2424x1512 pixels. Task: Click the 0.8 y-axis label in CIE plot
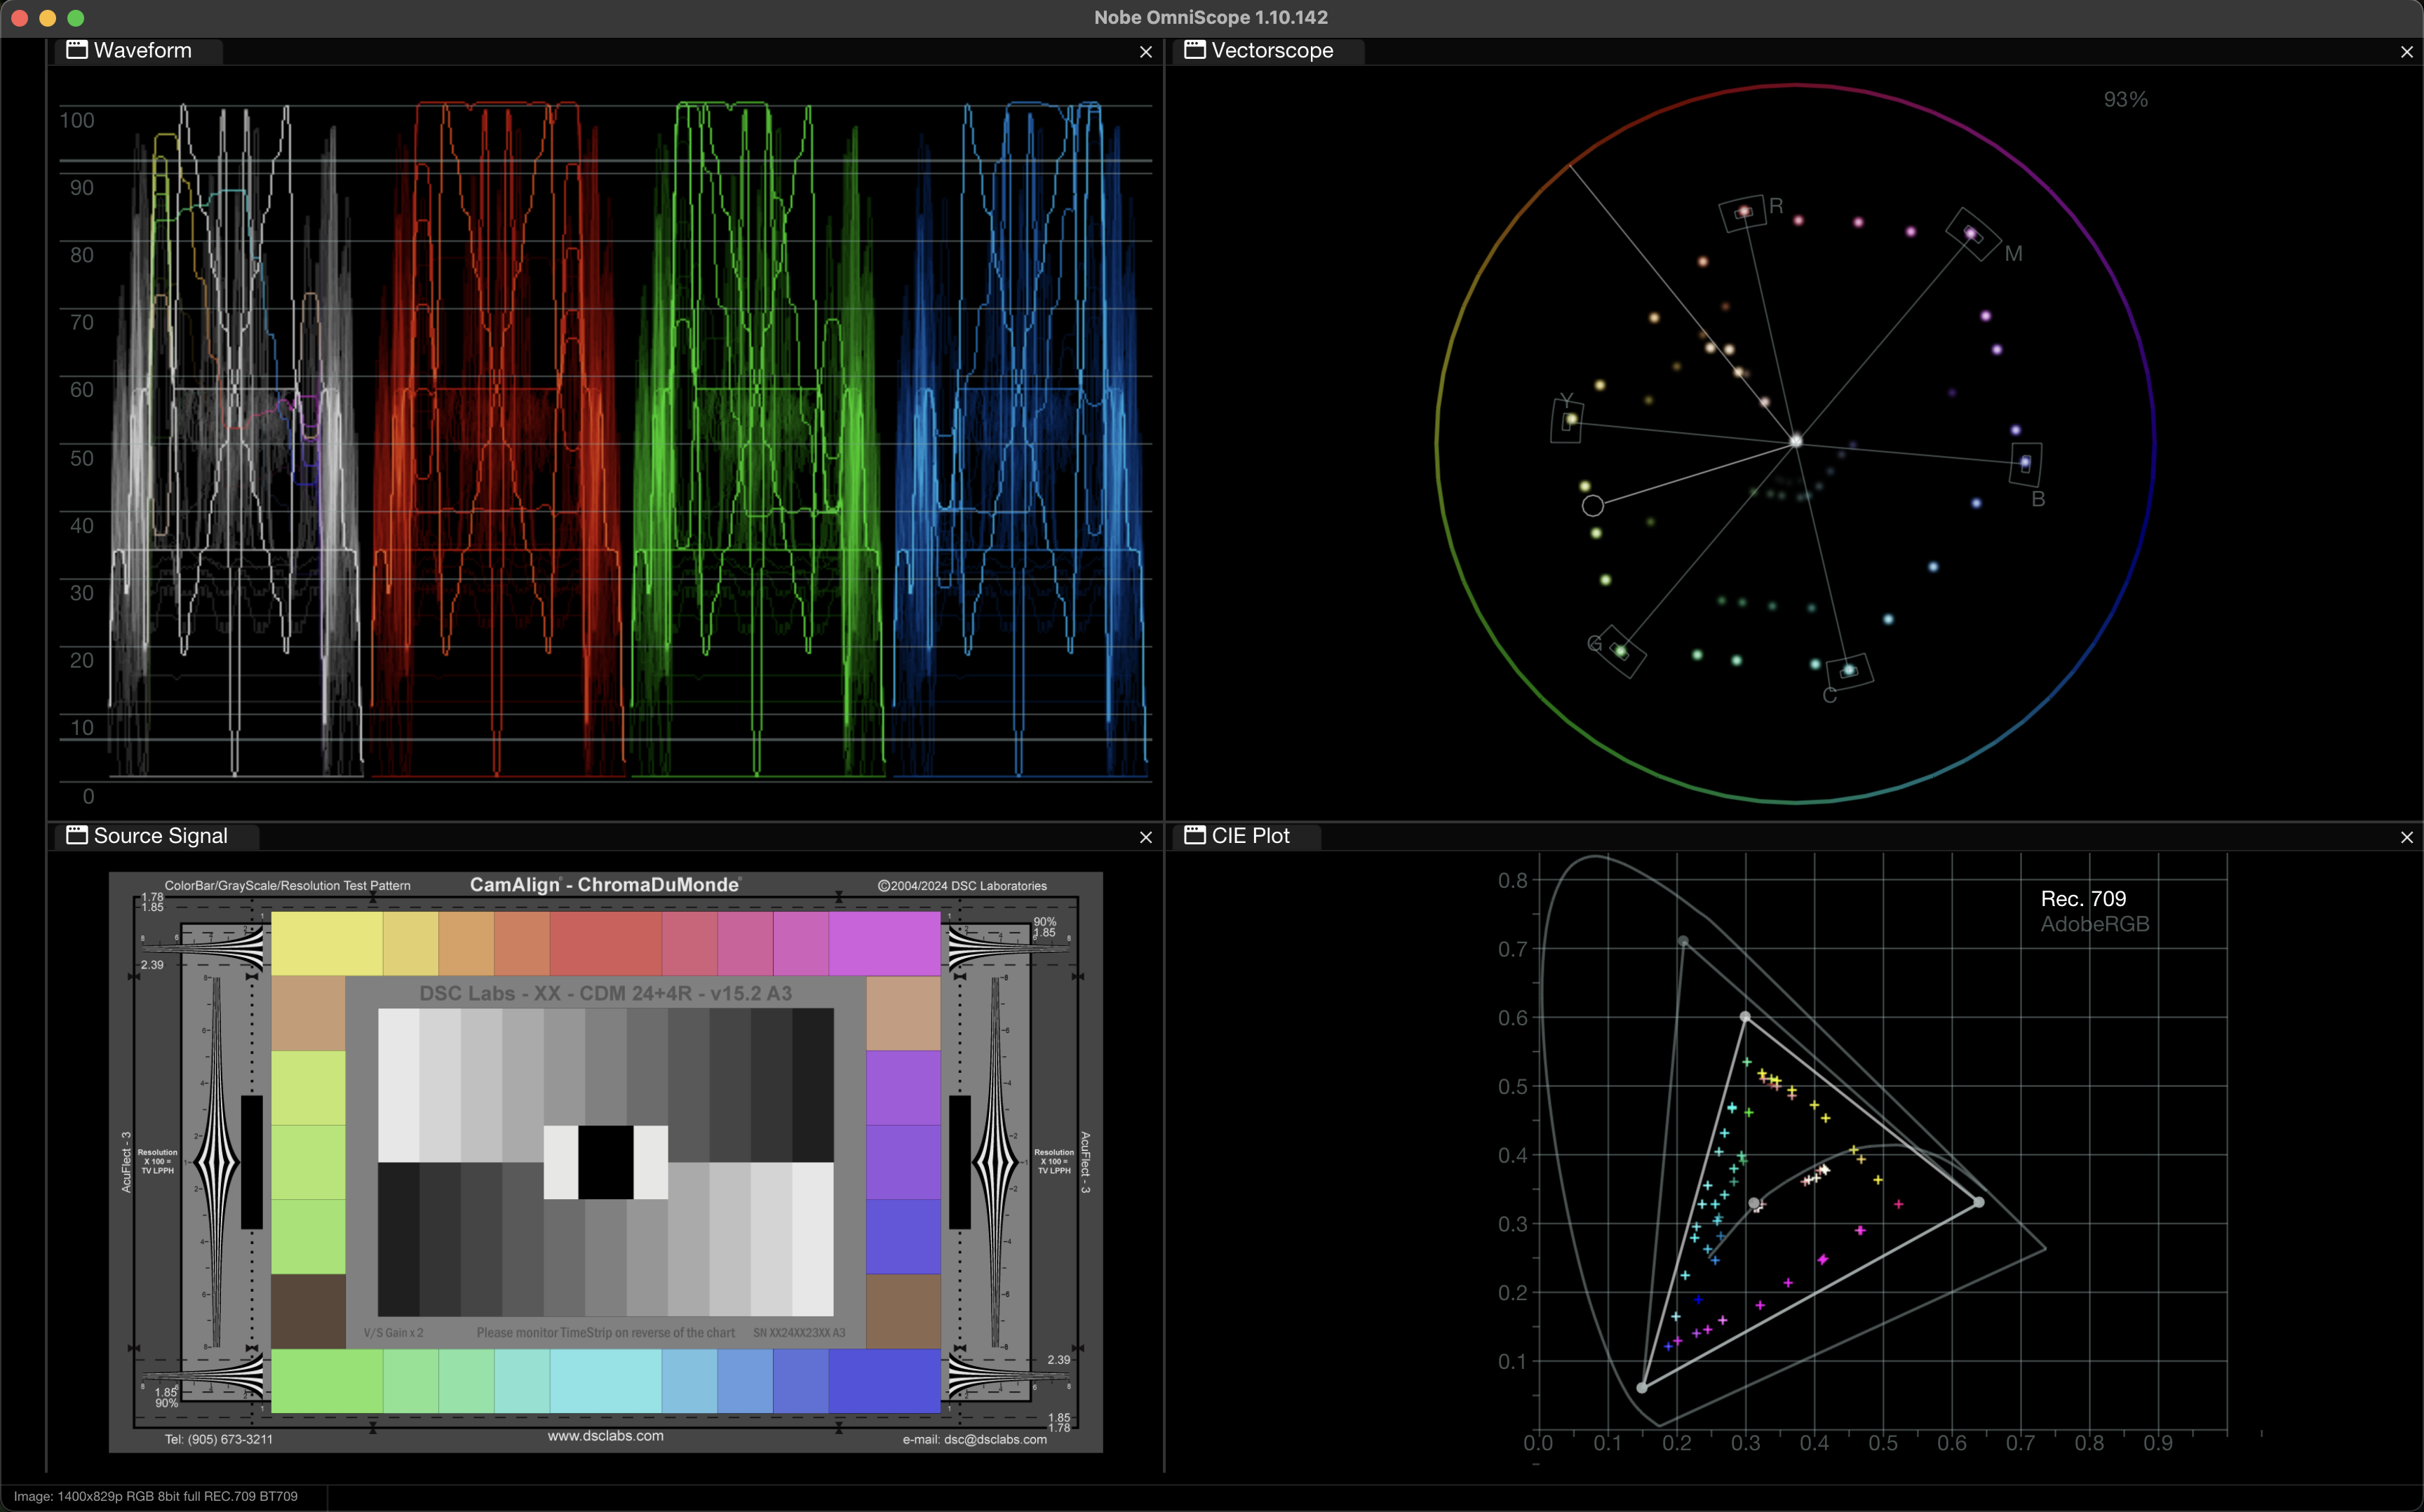pos(1512,880)
